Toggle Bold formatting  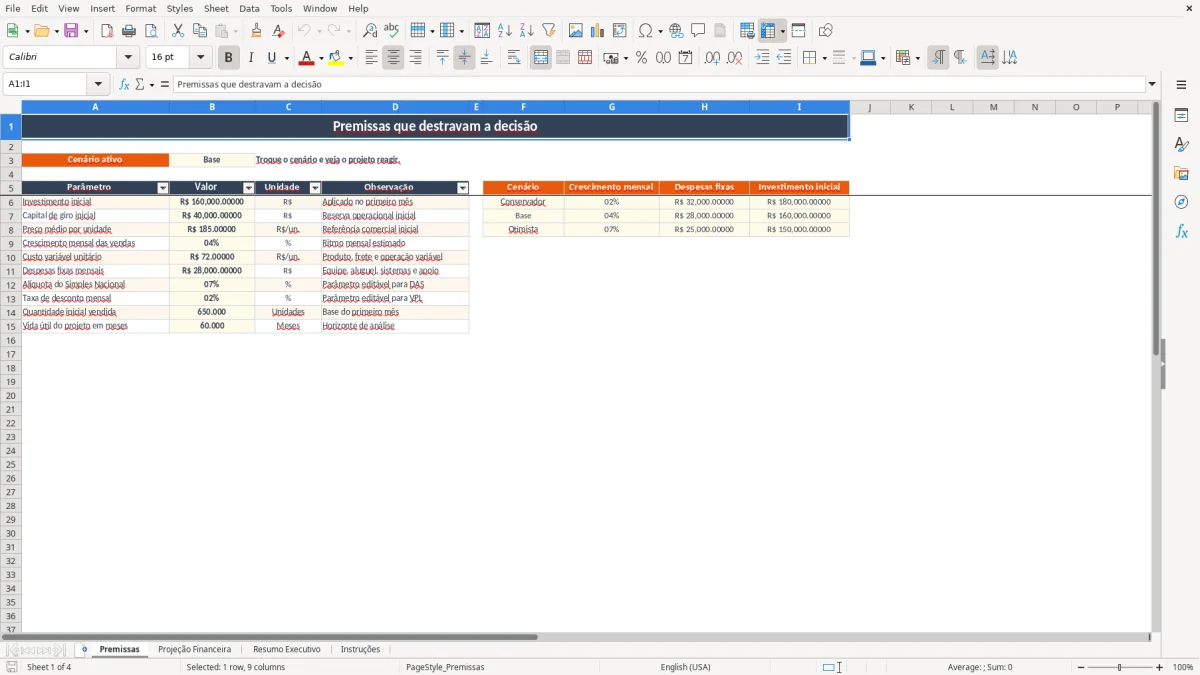tap(229, 58)
